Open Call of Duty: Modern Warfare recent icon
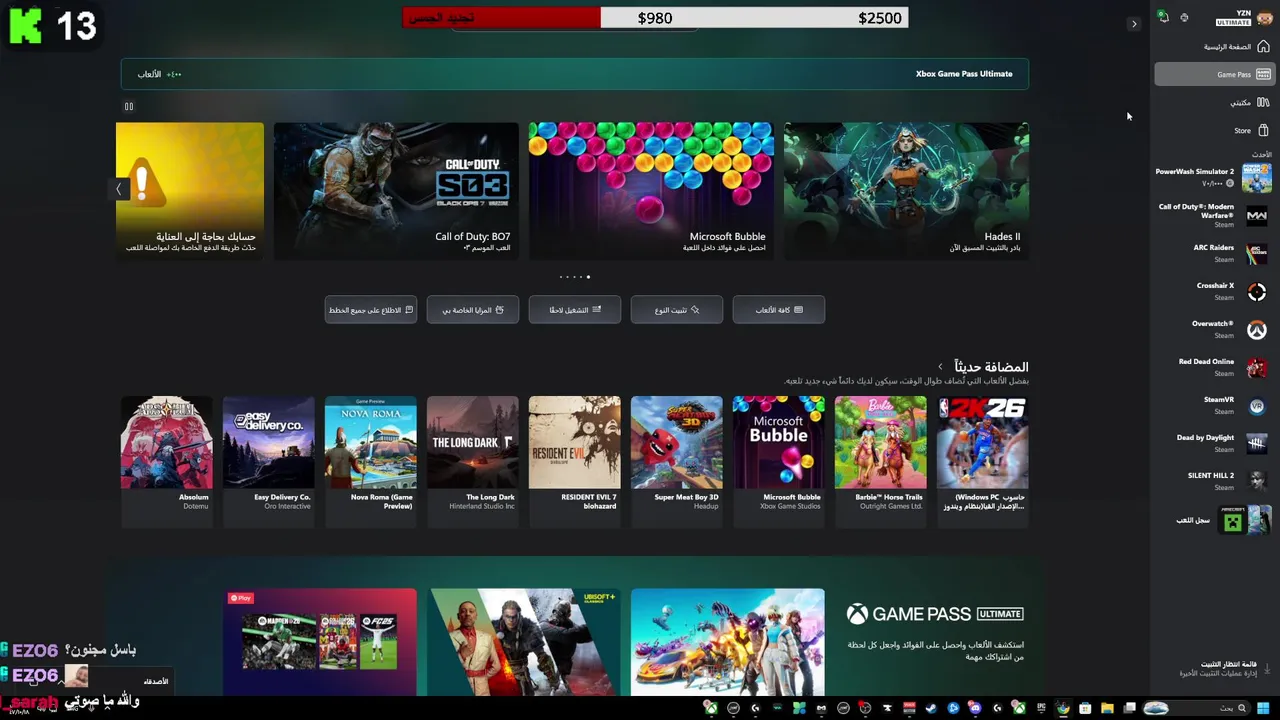 pos(1257,216)
